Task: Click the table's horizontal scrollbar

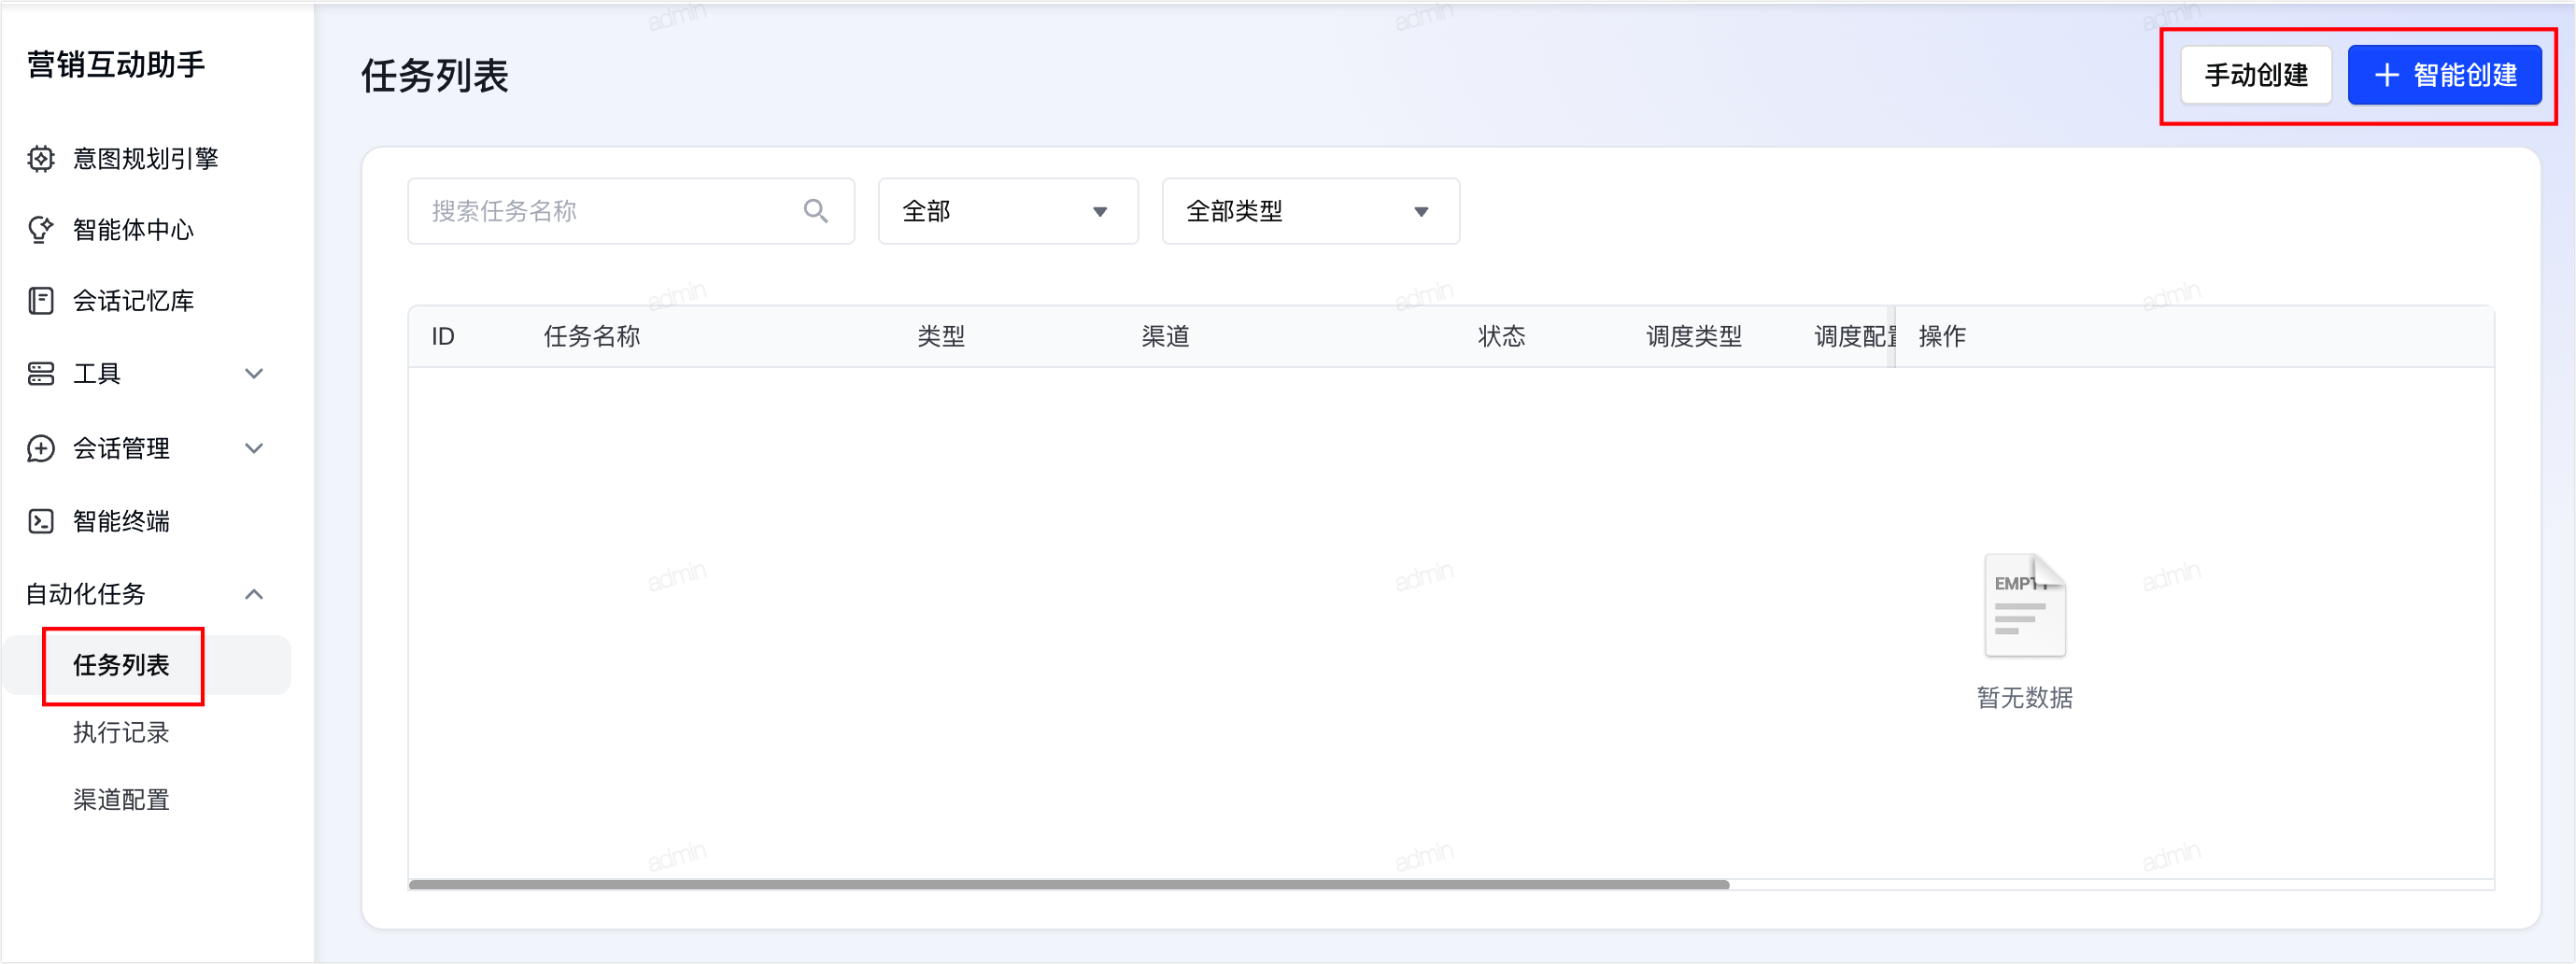Action: [x=1069, y=885]
